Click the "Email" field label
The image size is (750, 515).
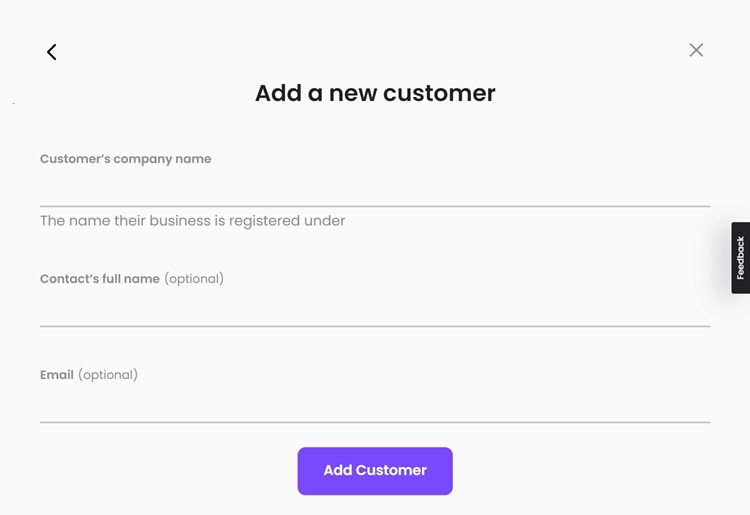tap(57, 375)
